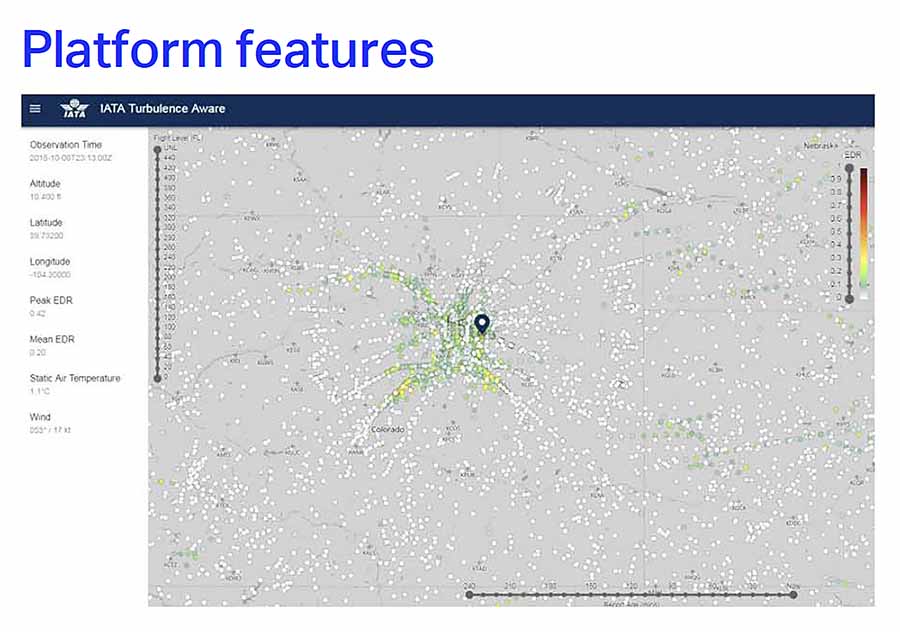Screen dimensions: 900x632
Task: Click the Now handle on Report Age slider
Action: tap(793, 595)
